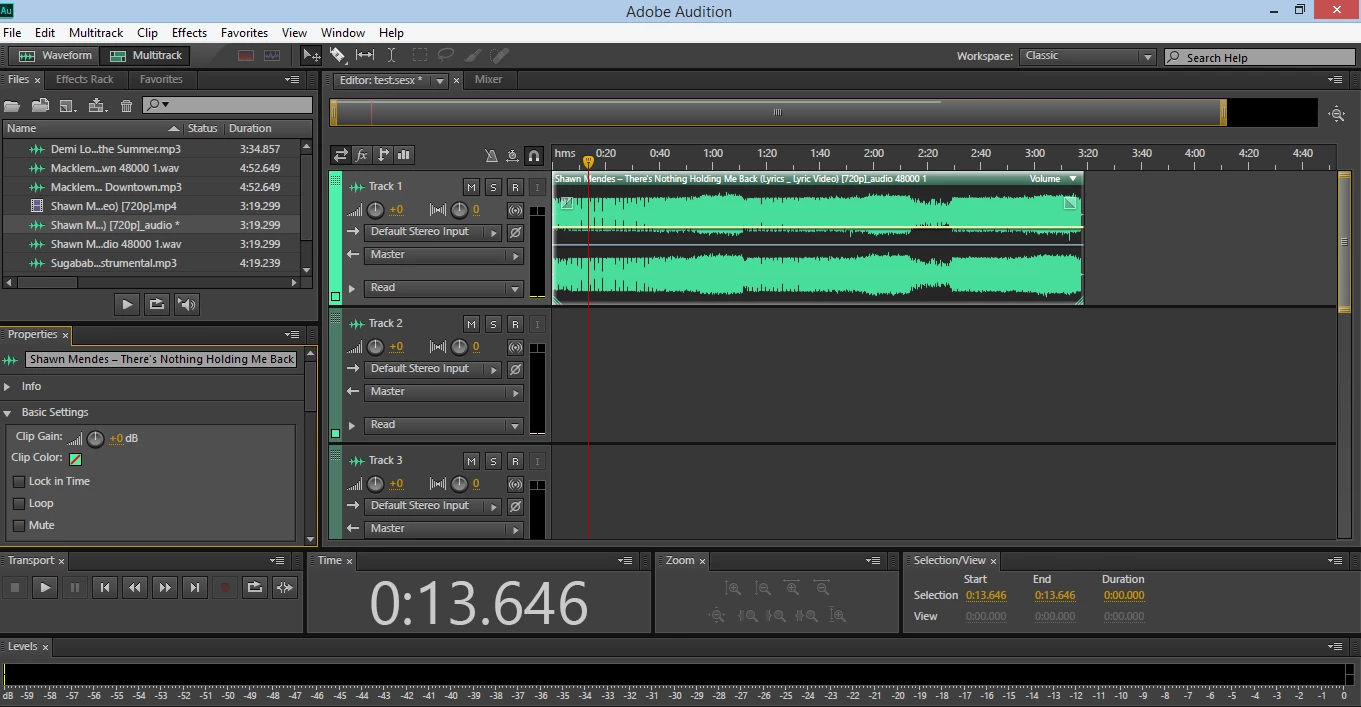The image size is (1361, 707).
Task: Toggle Loop Playback in Transport panel
Action: [x=255, y=588]
